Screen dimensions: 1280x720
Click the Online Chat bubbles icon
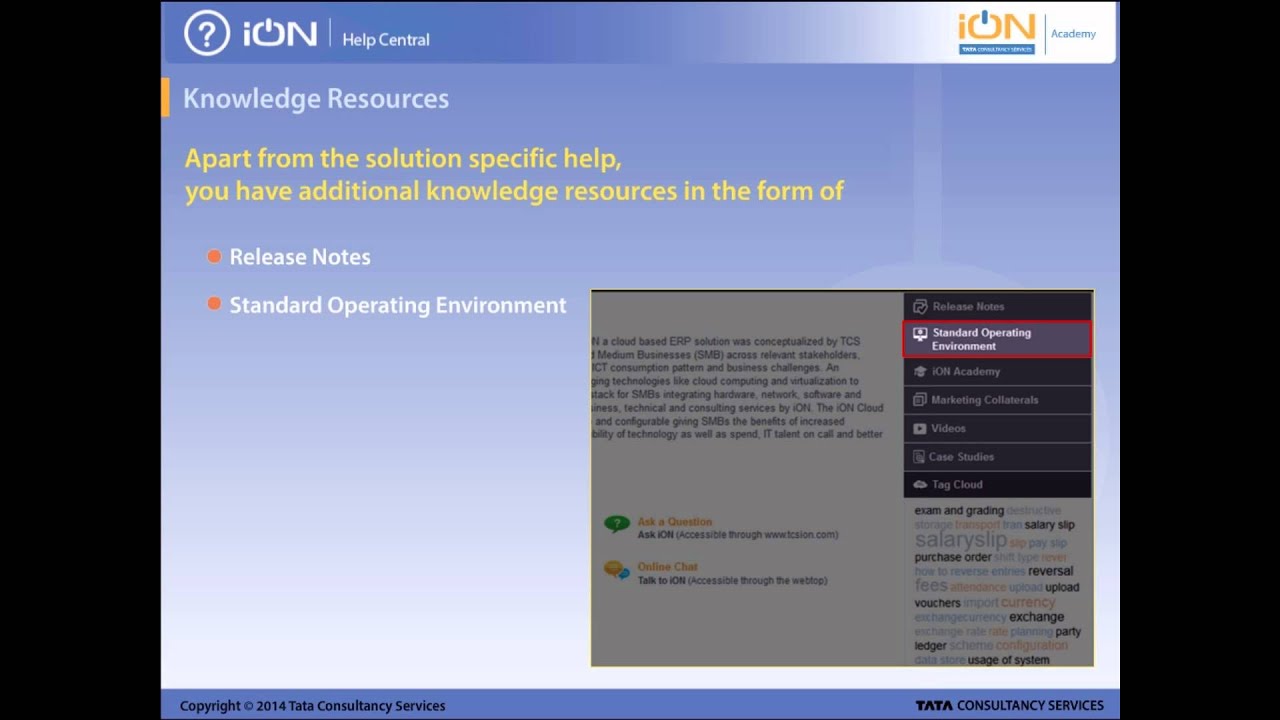click(x=617, y=570)
